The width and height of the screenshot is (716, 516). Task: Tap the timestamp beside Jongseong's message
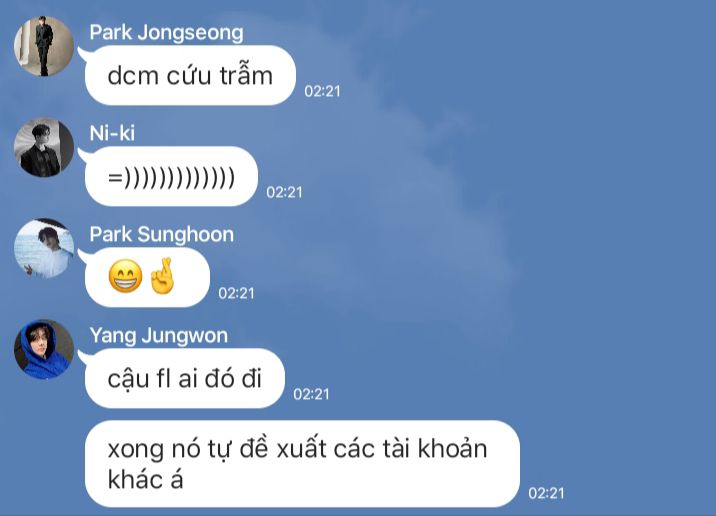point(322,91)
